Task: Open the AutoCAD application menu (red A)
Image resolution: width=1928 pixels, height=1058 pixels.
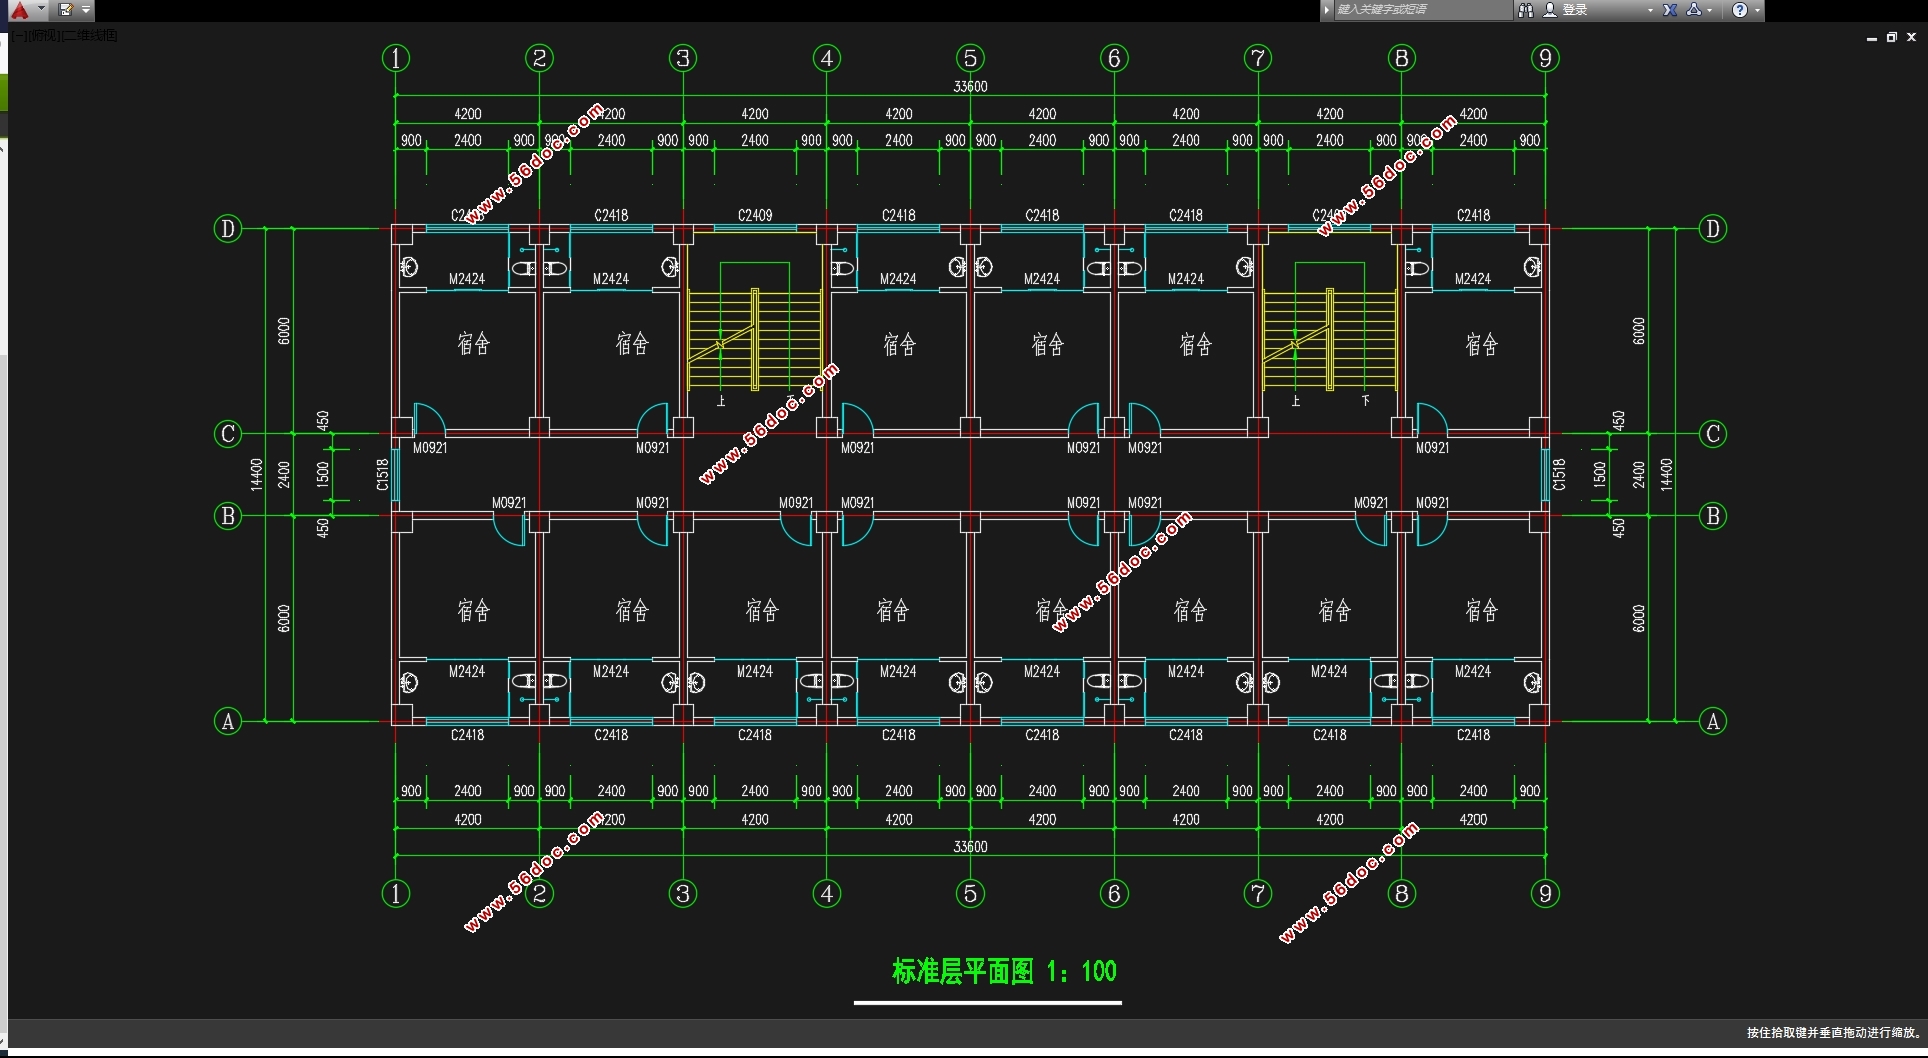Action: coord(20,10)
